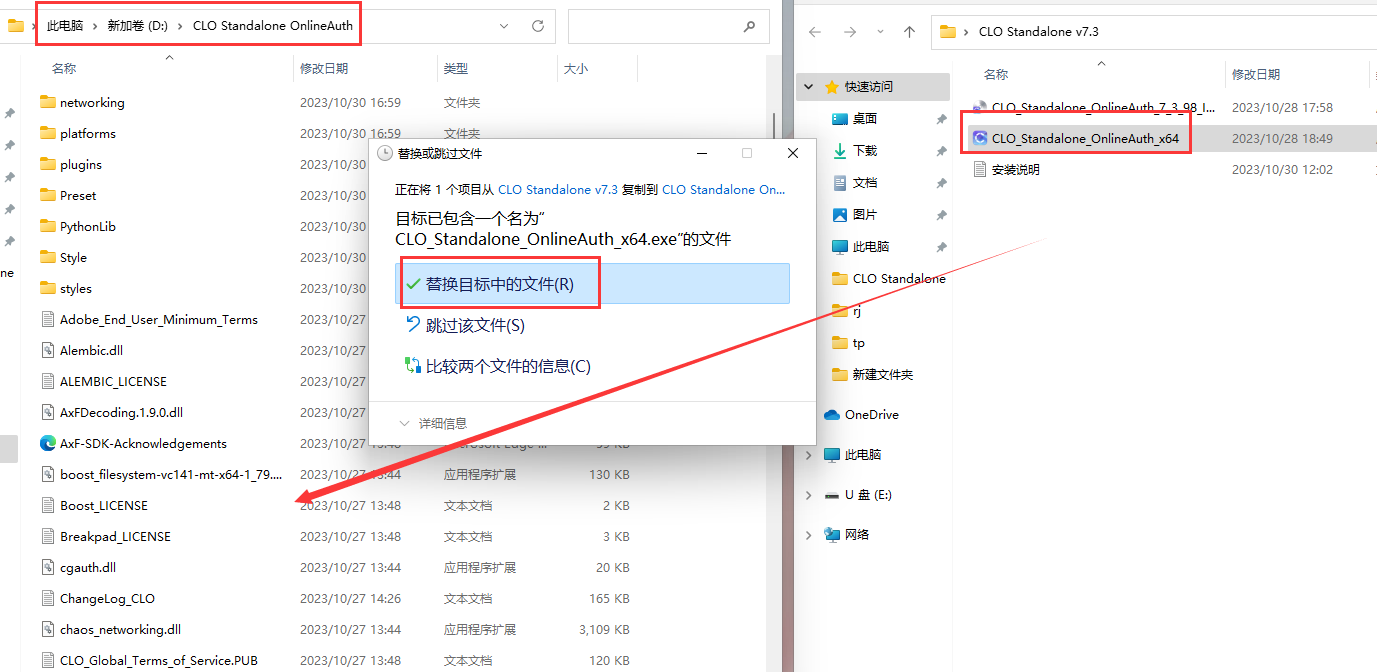Open the networking folder
1377x672 pixels.
(91, 101)
